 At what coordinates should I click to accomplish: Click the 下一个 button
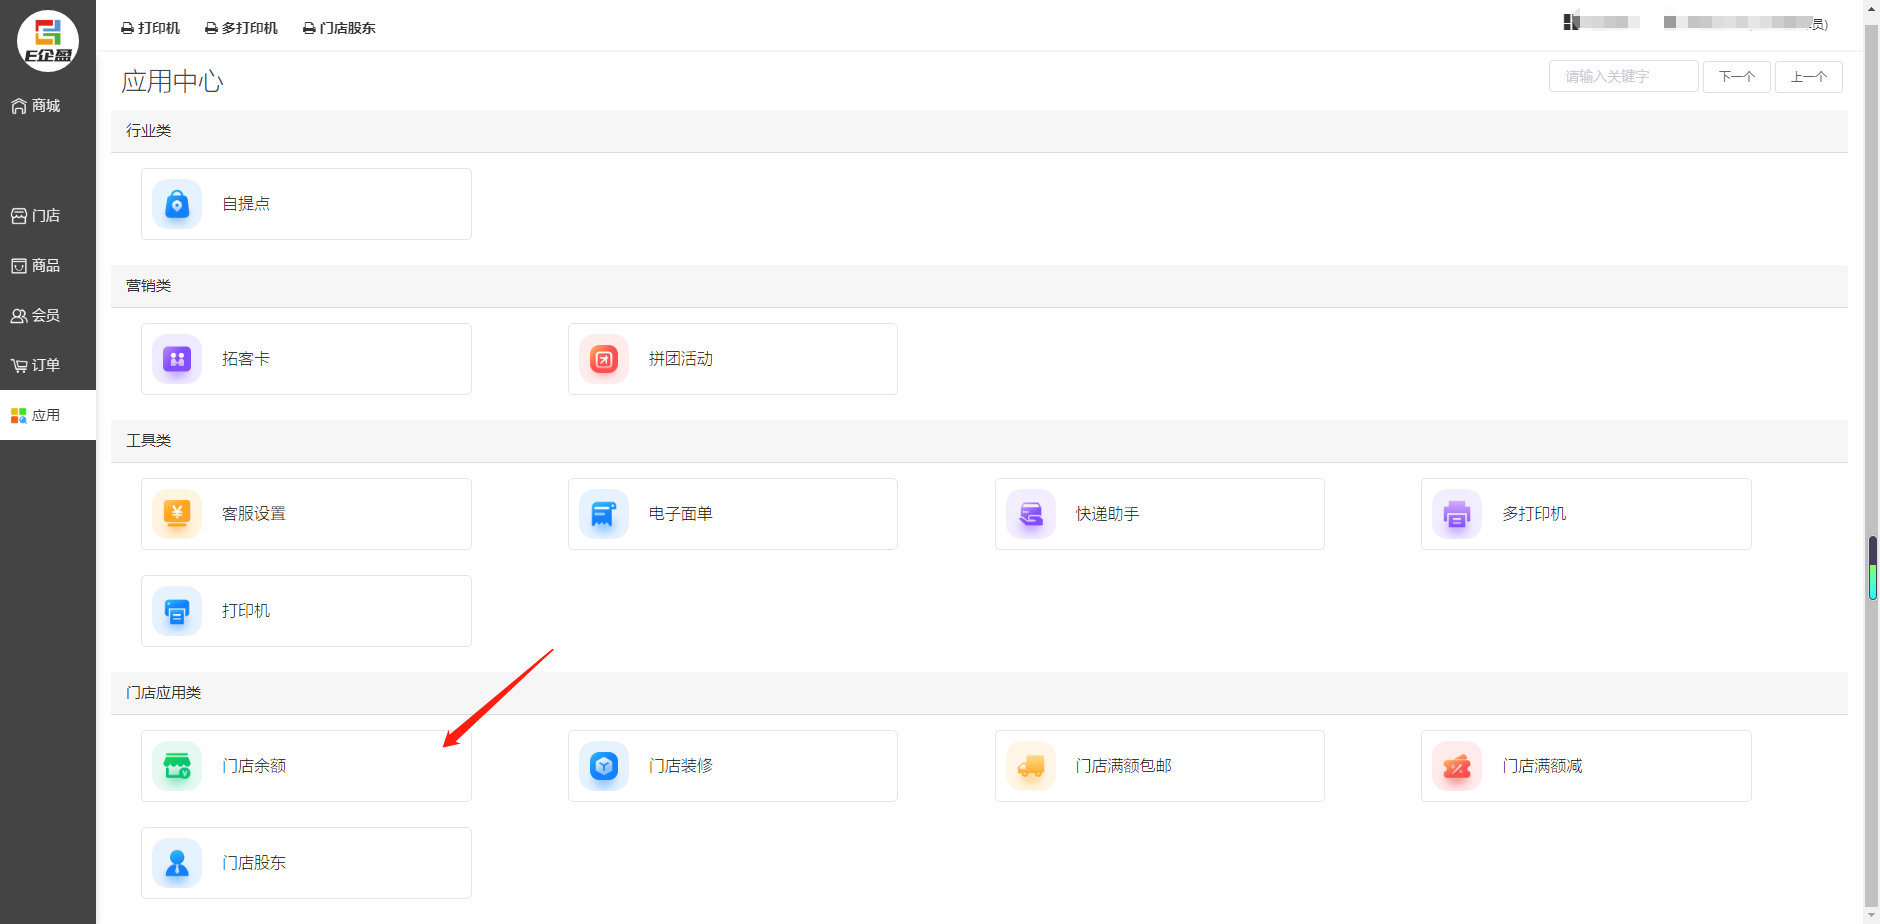(x=1736, y=77)
